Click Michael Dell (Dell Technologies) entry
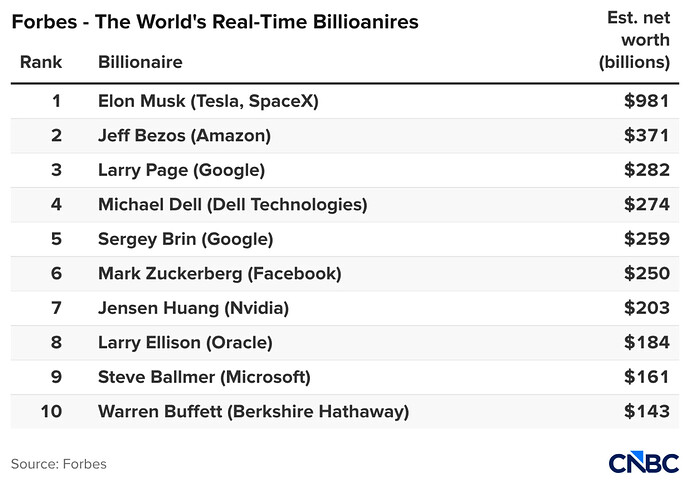The height and width of the screenshot is (488, 690). (233, 205)
